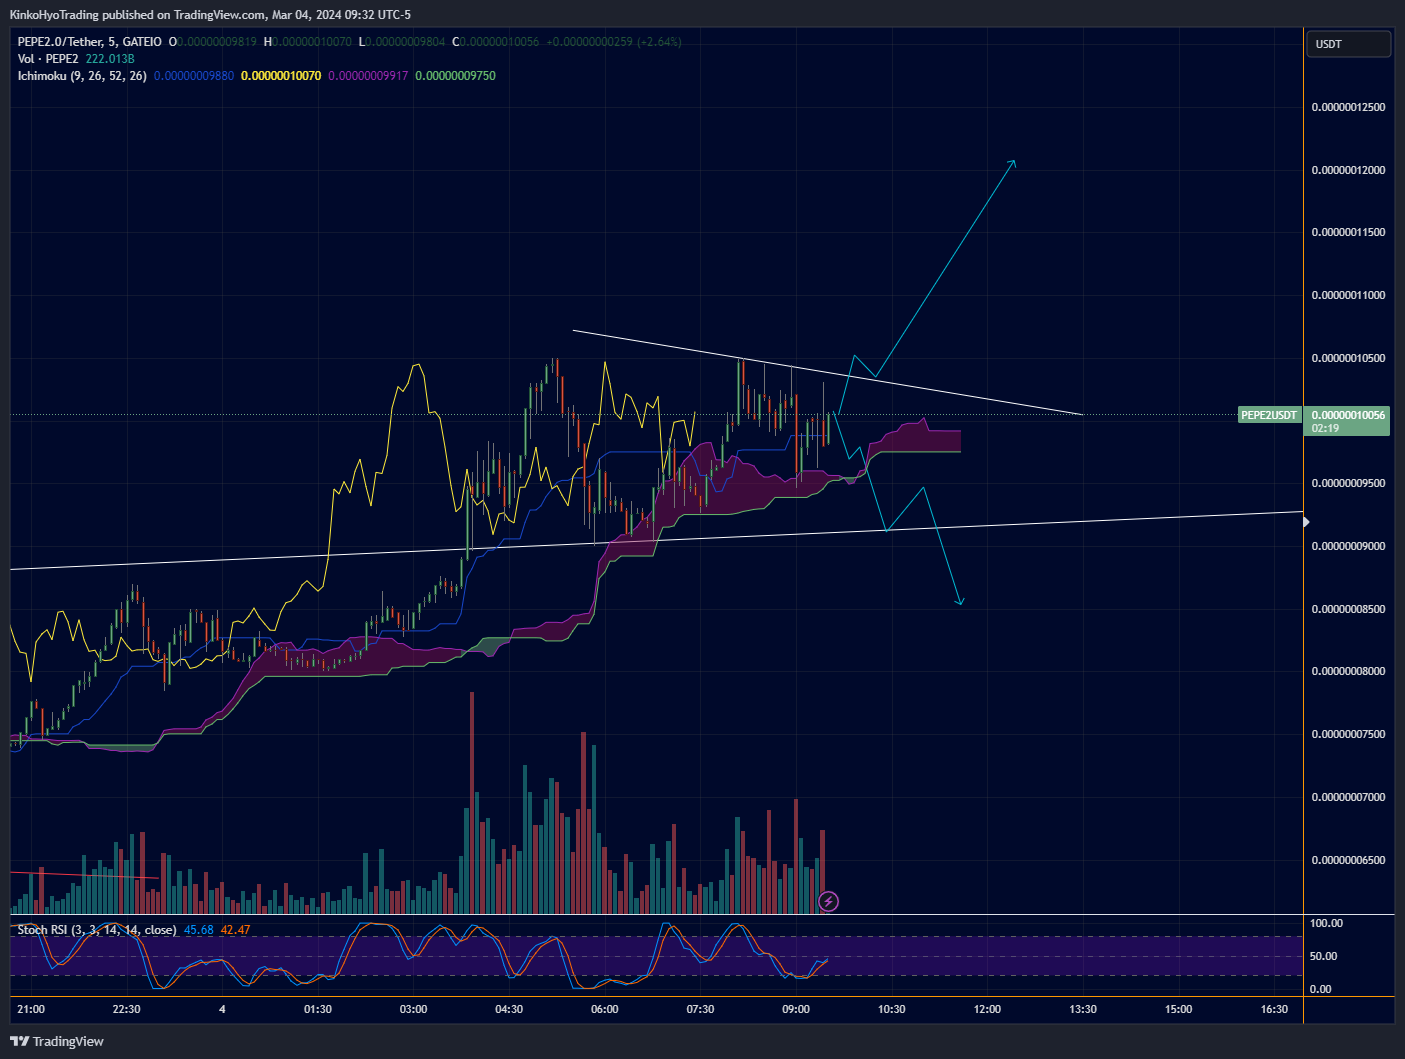
Task: Click the day 4 date label on time axis
Action: [x=222, y=1009]
